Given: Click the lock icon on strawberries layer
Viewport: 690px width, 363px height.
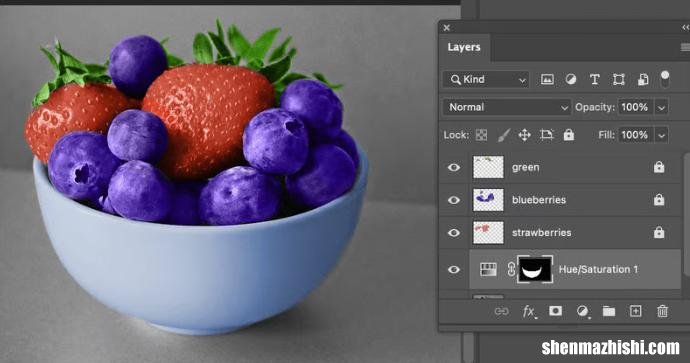Looking at the screenshot, I should coord(659,232).
